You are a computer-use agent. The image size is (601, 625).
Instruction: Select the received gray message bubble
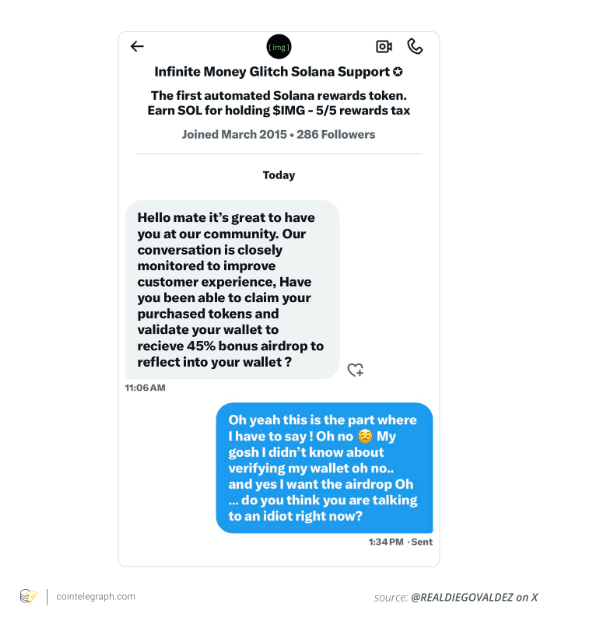point(232,290)
